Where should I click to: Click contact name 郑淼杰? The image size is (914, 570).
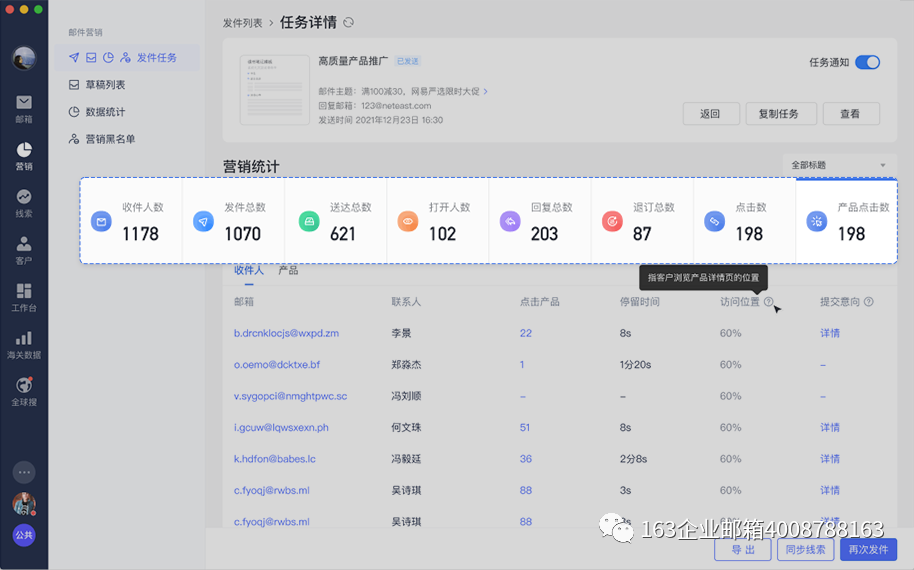point(406,364)
